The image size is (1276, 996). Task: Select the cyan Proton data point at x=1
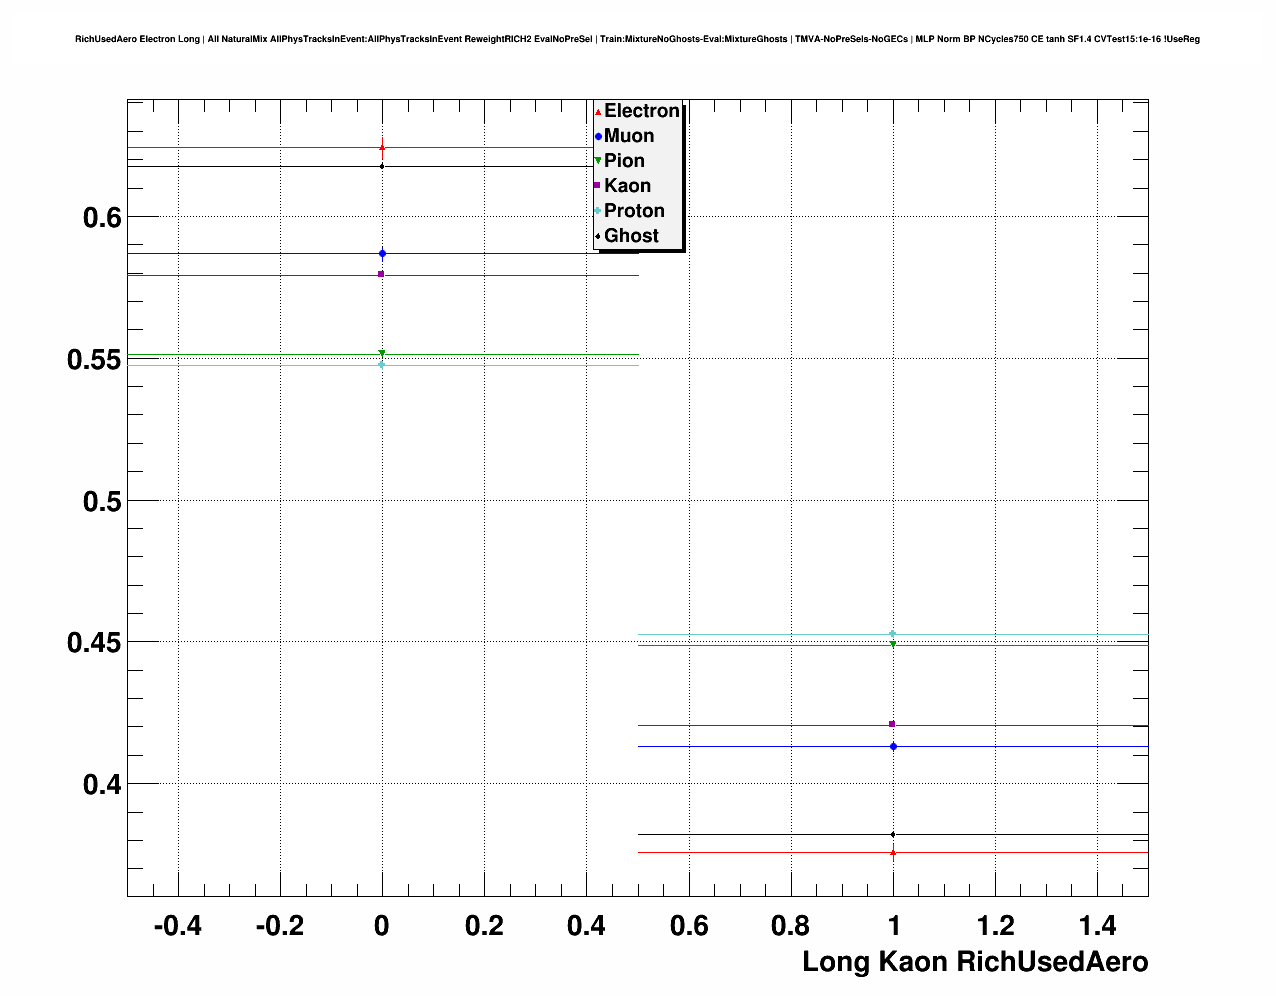[x=893, y=633]
